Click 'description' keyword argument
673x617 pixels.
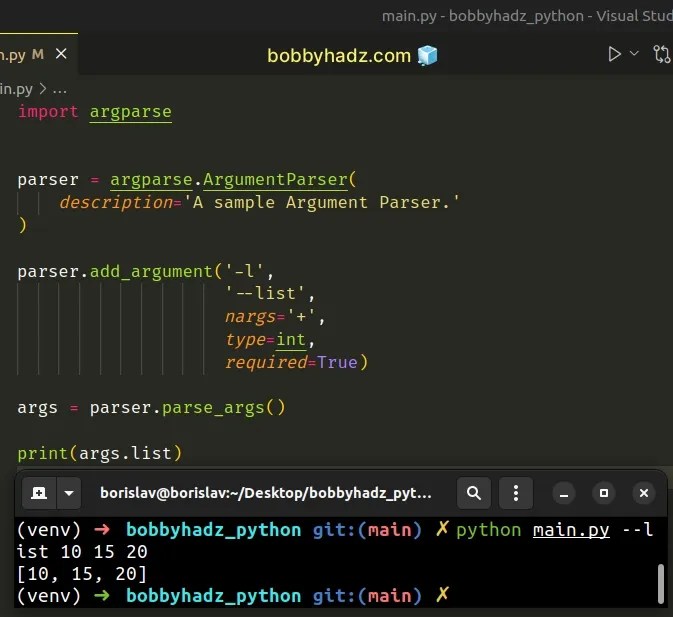(116, 203)
